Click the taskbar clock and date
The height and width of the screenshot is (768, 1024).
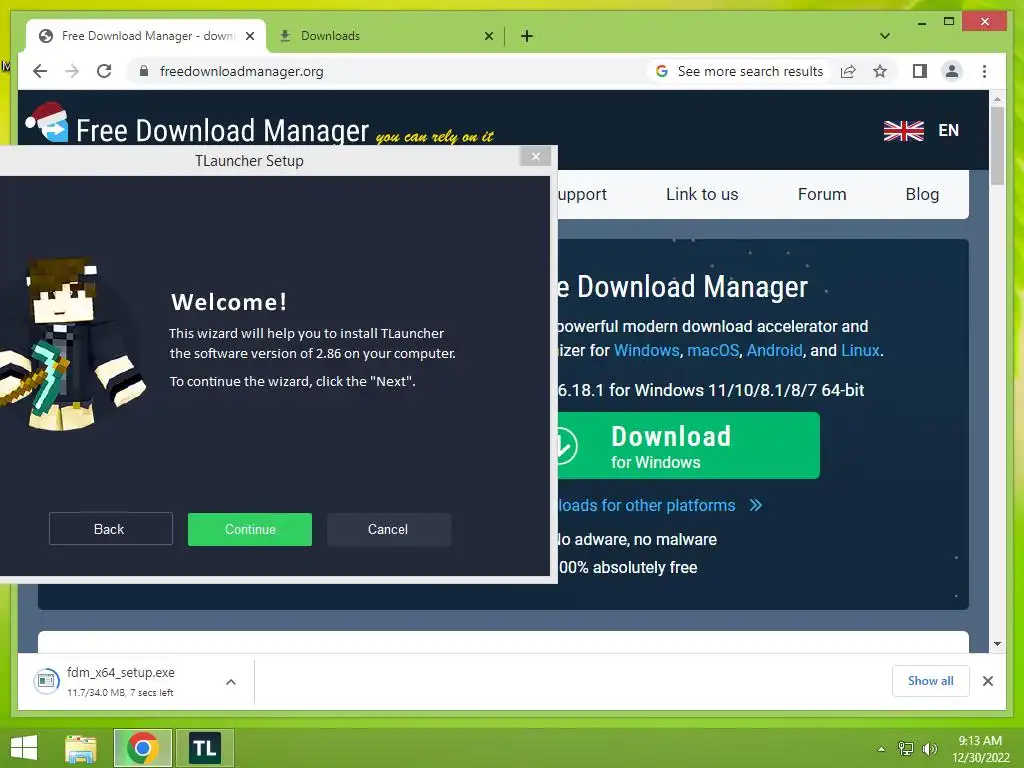980,748
